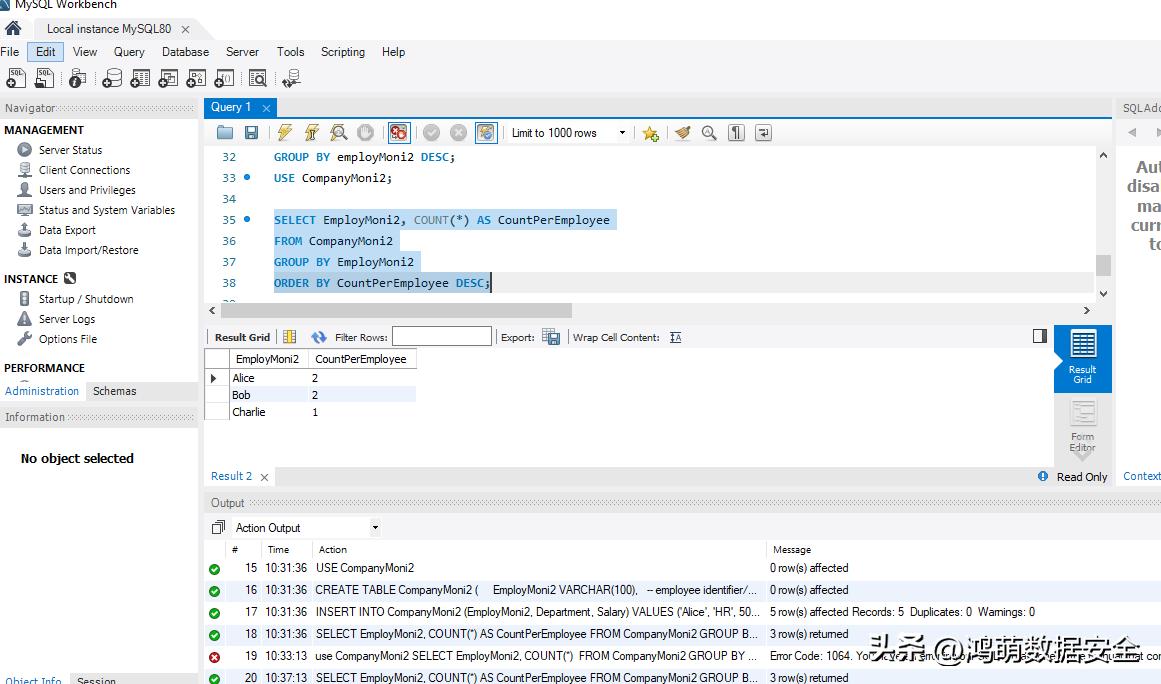Switch to the Administration tab
1161x684 pixels.
(x=41, y=391)
